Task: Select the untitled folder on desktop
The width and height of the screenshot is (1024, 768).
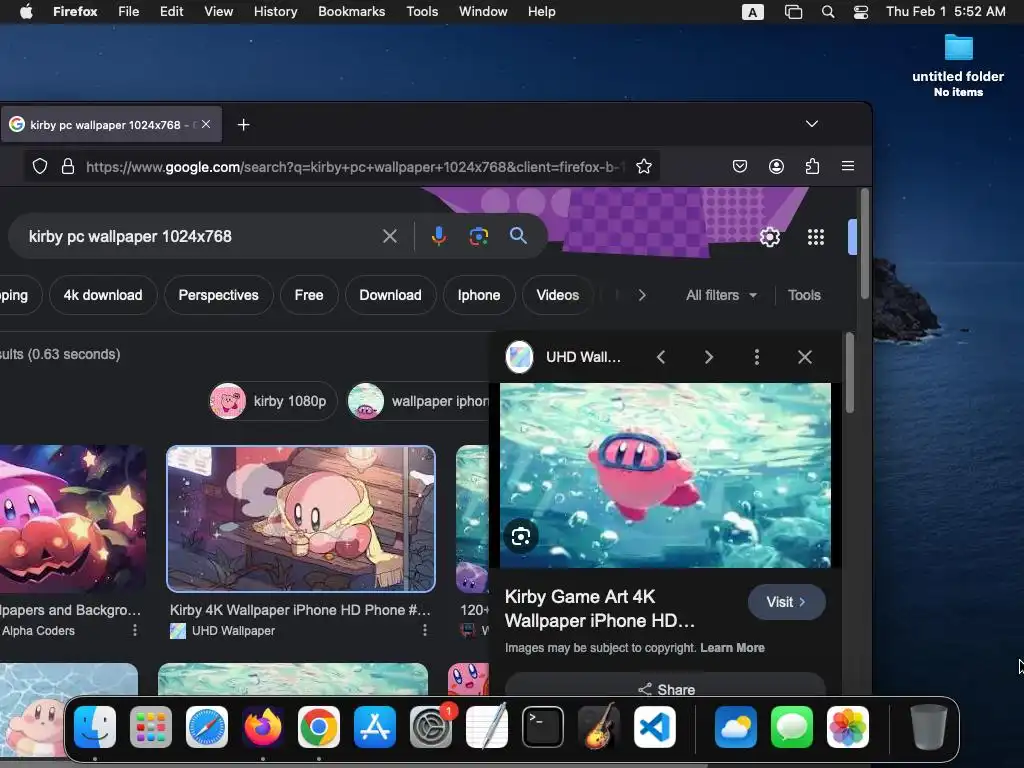Action: pyautogui.click(x=958, y=65)
